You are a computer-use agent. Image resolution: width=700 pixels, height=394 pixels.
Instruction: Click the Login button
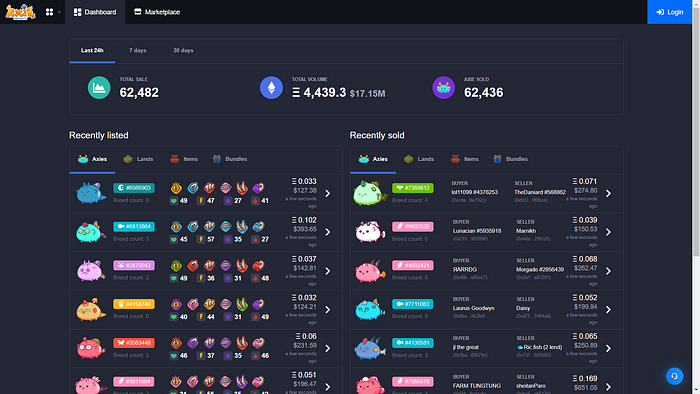[x=669, y=12]
